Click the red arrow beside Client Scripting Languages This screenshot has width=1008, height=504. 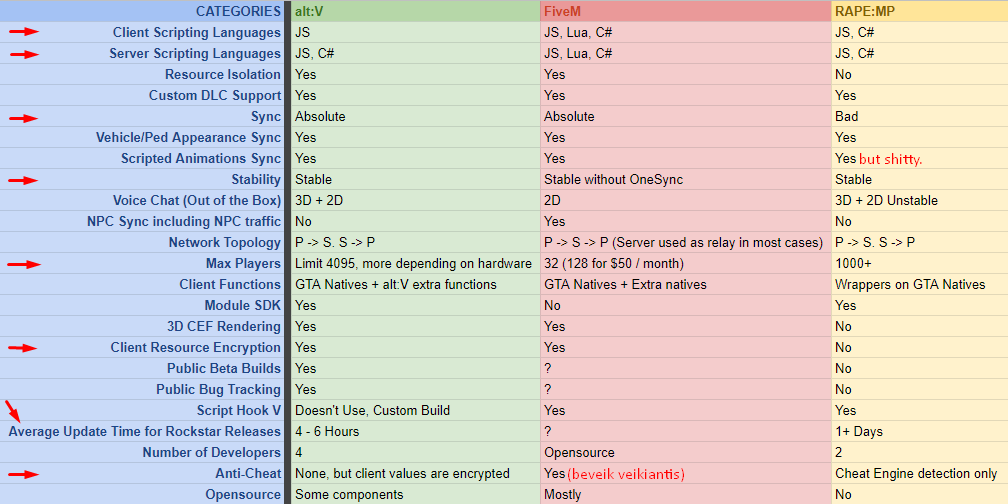24,32
